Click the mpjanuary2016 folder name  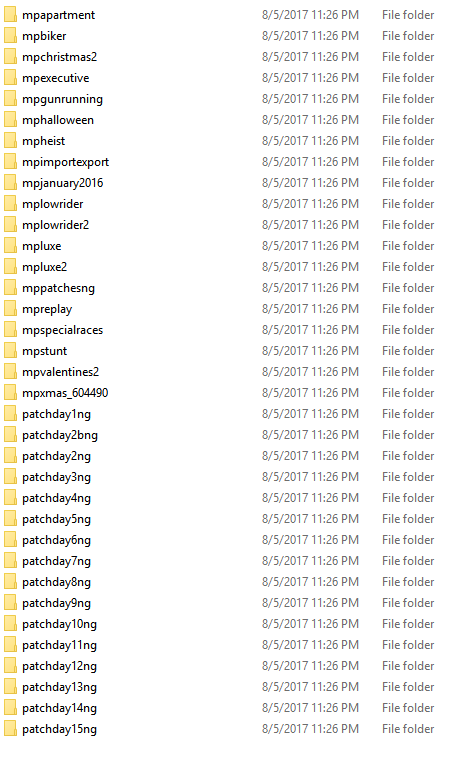[63, 183]
